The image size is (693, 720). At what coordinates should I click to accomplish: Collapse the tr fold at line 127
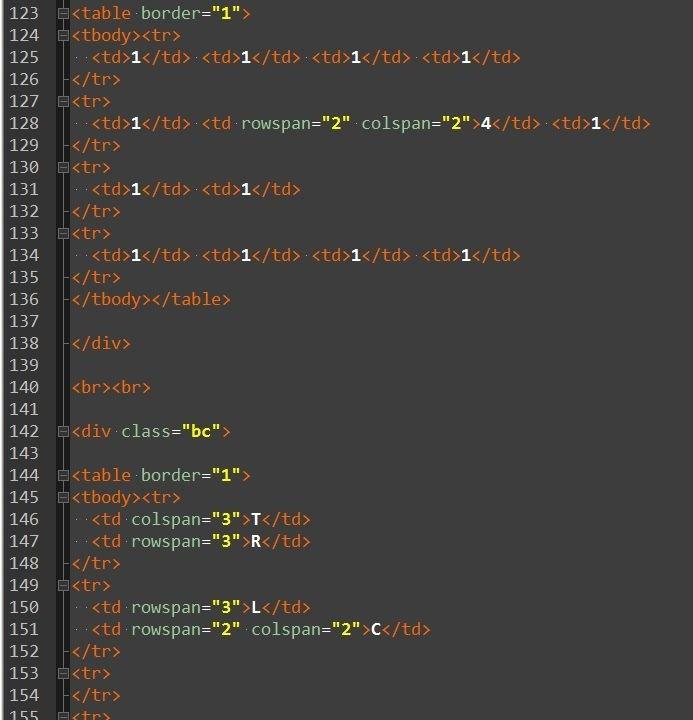tap(63, 101)
